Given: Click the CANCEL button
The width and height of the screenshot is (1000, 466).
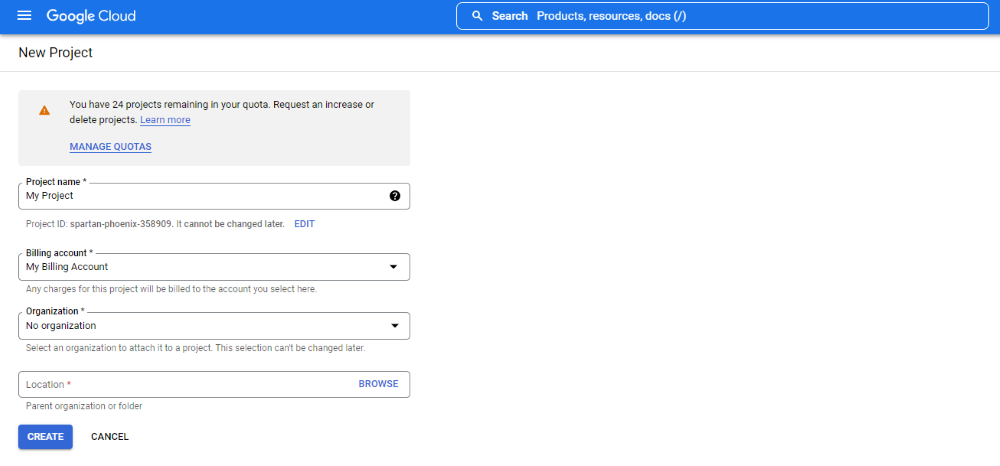Looking at the screenshot, I should [110, 437].
